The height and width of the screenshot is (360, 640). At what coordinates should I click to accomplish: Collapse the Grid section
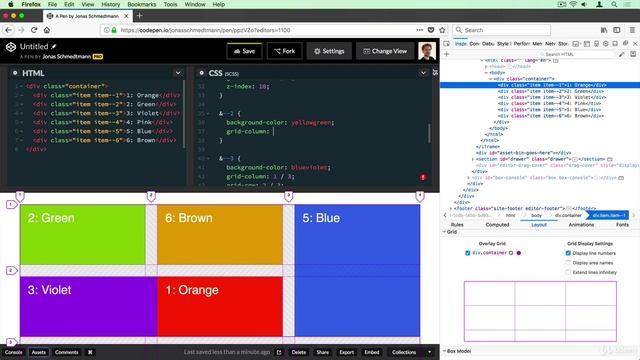point(444,232)
